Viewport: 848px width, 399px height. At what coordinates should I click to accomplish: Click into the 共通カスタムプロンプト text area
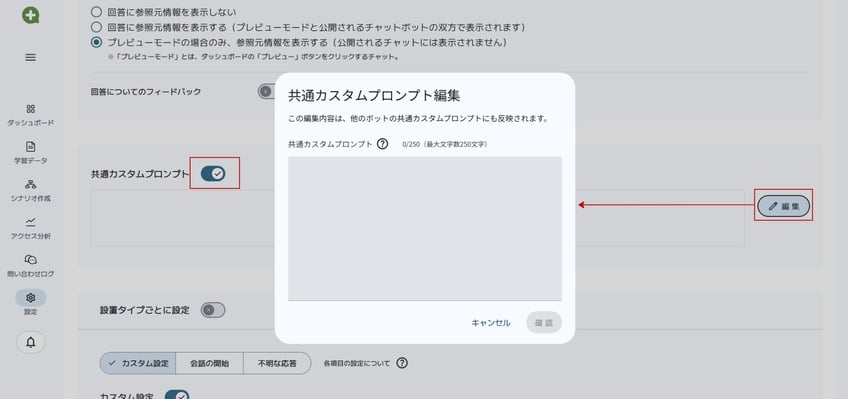pyautogui.click(x=425, y=228)
